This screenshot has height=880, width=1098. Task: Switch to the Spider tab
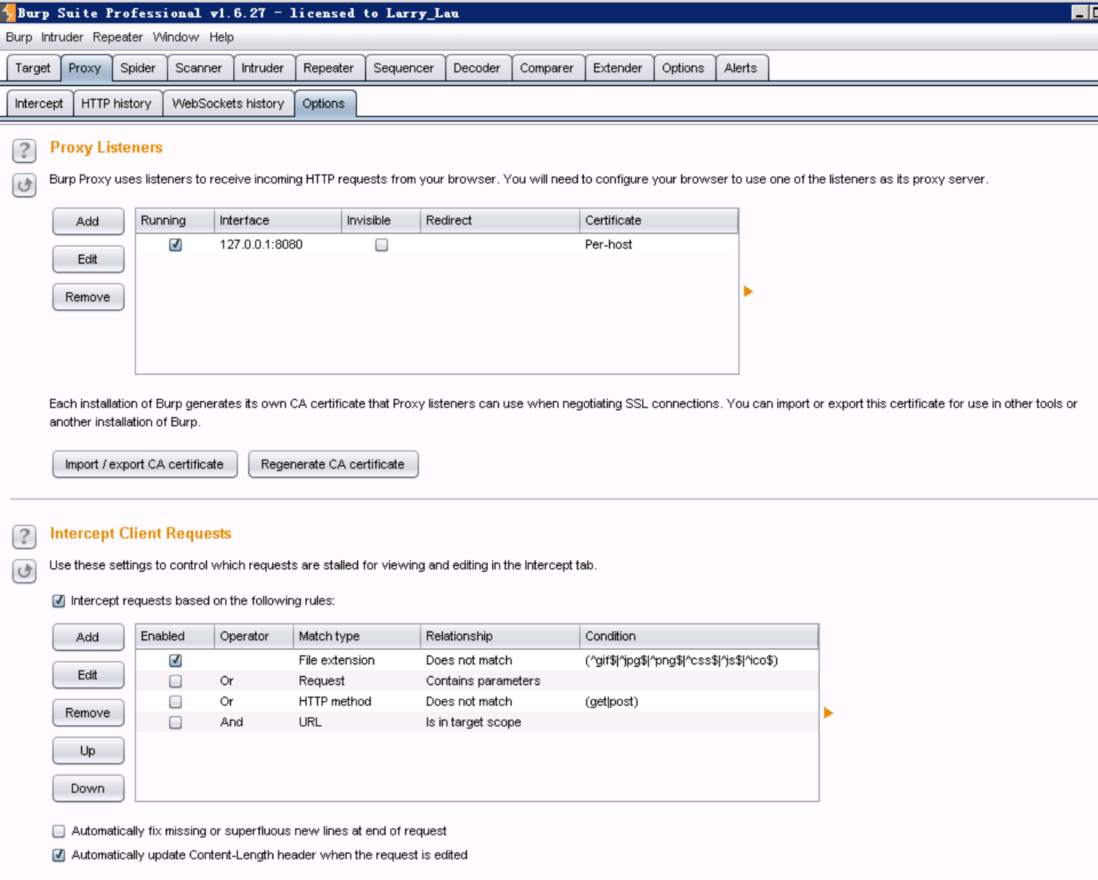[138, 68]
